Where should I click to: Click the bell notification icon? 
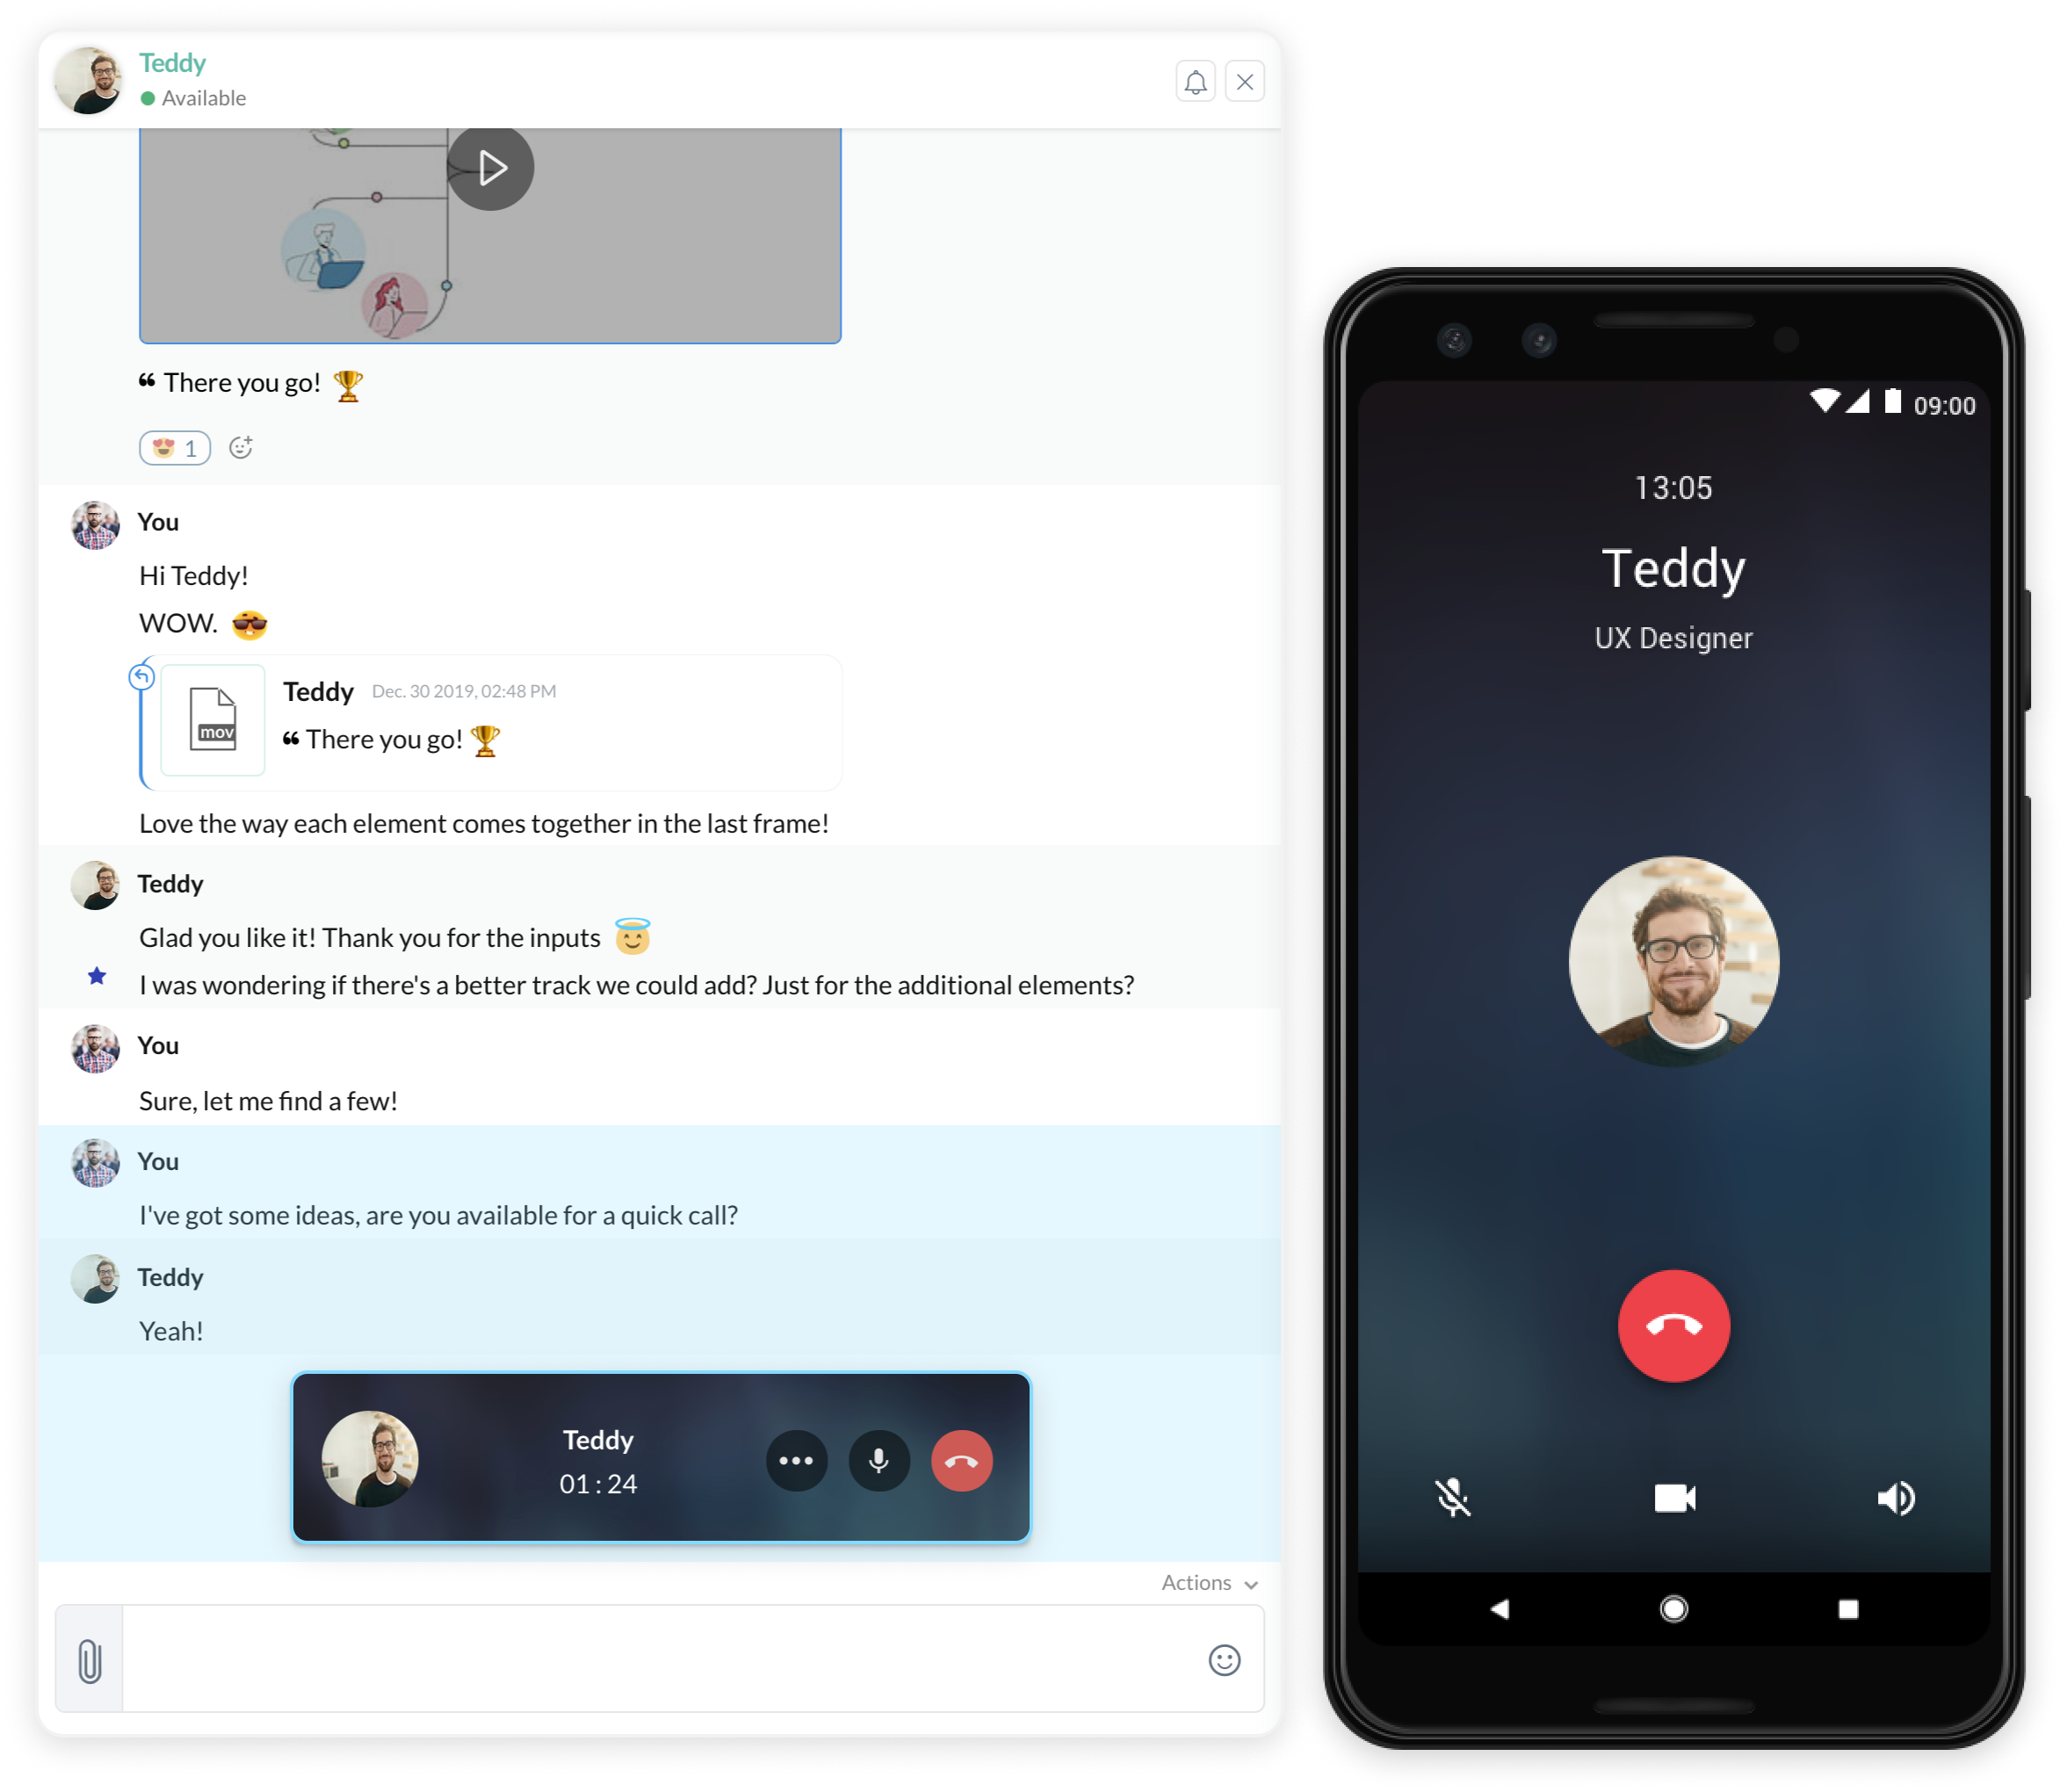pyautogui.click(x=1196, y=79)
